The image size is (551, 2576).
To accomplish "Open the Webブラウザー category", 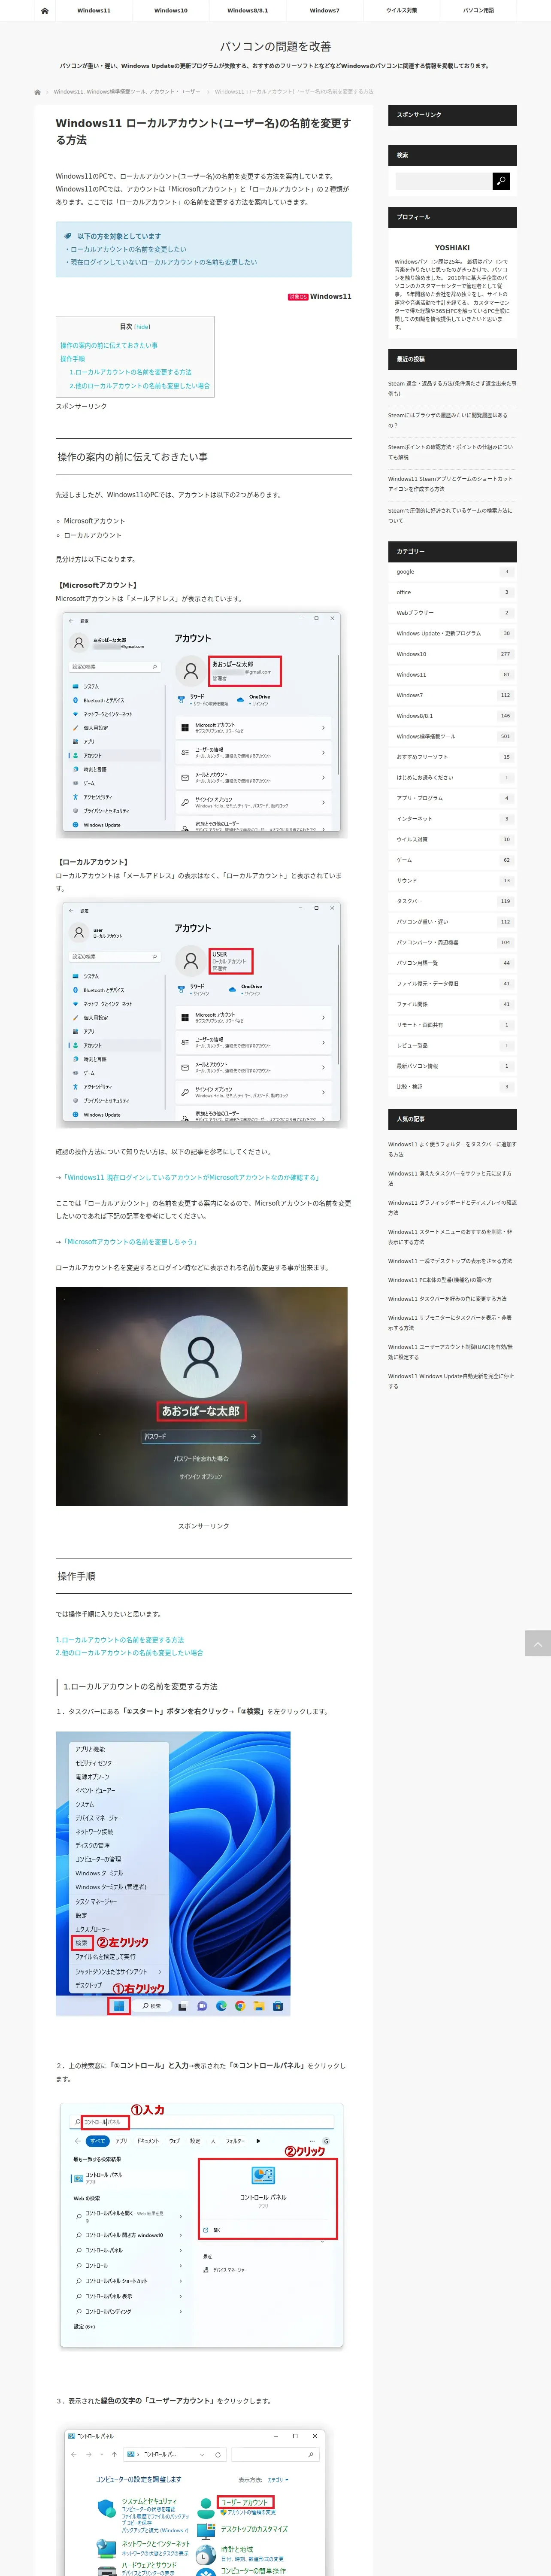I will [x=452, y=613].
